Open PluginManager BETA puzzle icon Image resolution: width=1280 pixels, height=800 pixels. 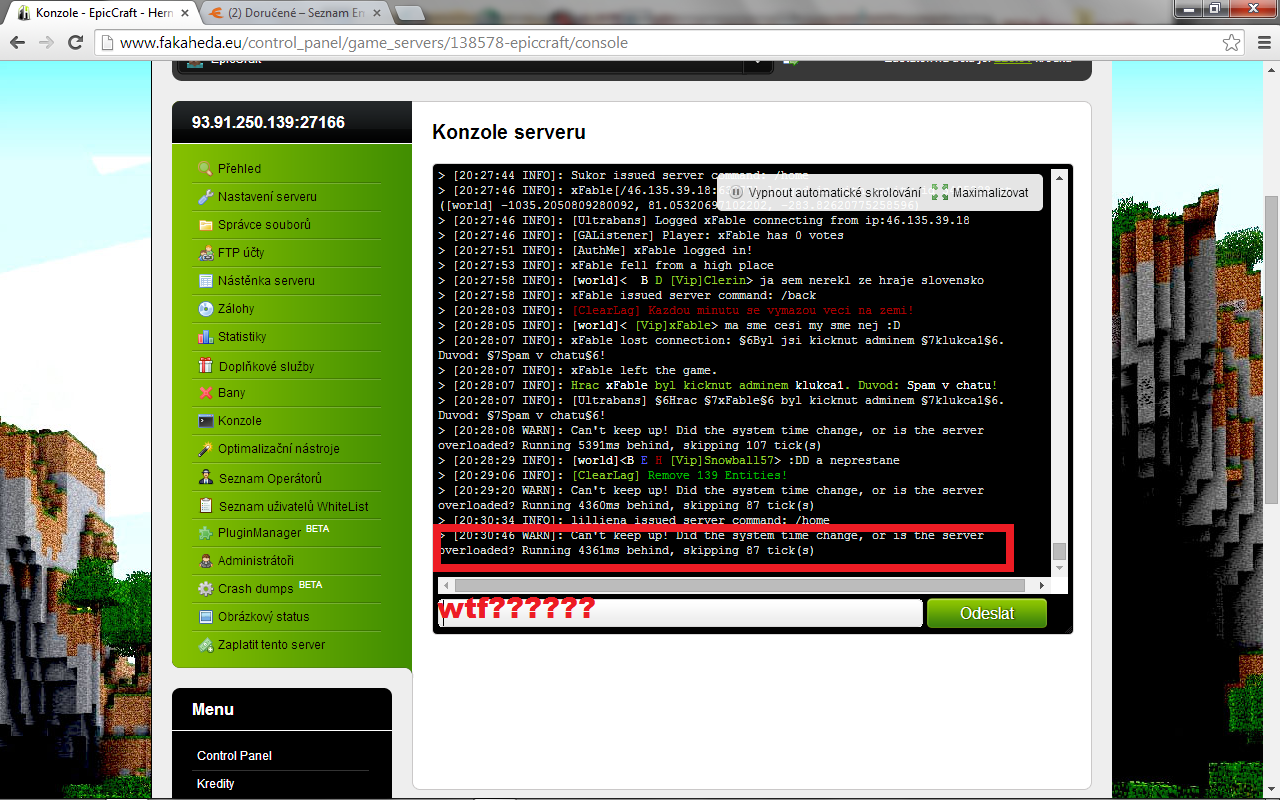pyautogui.click(x=205, y=533)
